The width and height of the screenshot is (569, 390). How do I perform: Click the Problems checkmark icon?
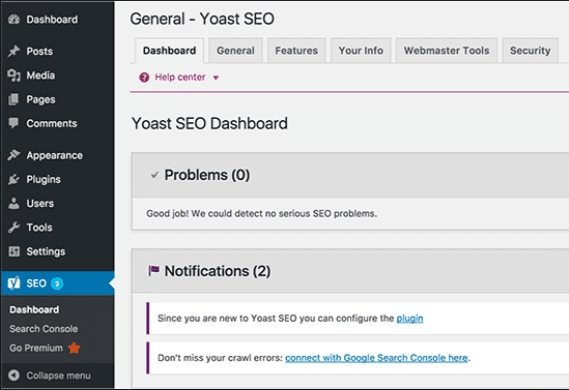(x=155, y=175)
